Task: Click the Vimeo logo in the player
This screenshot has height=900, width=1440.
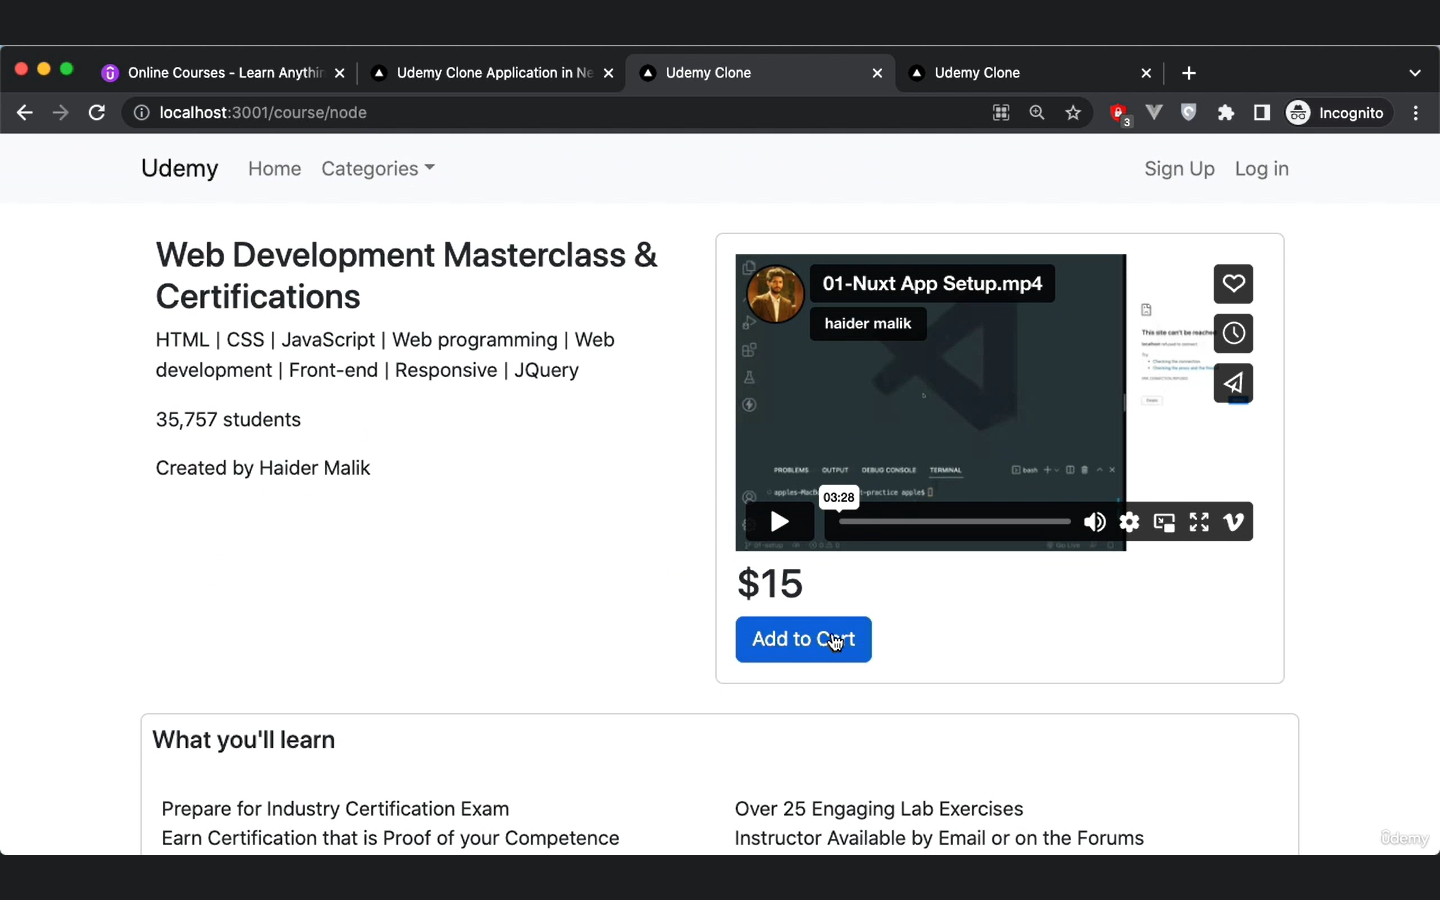Action: 1234,522
